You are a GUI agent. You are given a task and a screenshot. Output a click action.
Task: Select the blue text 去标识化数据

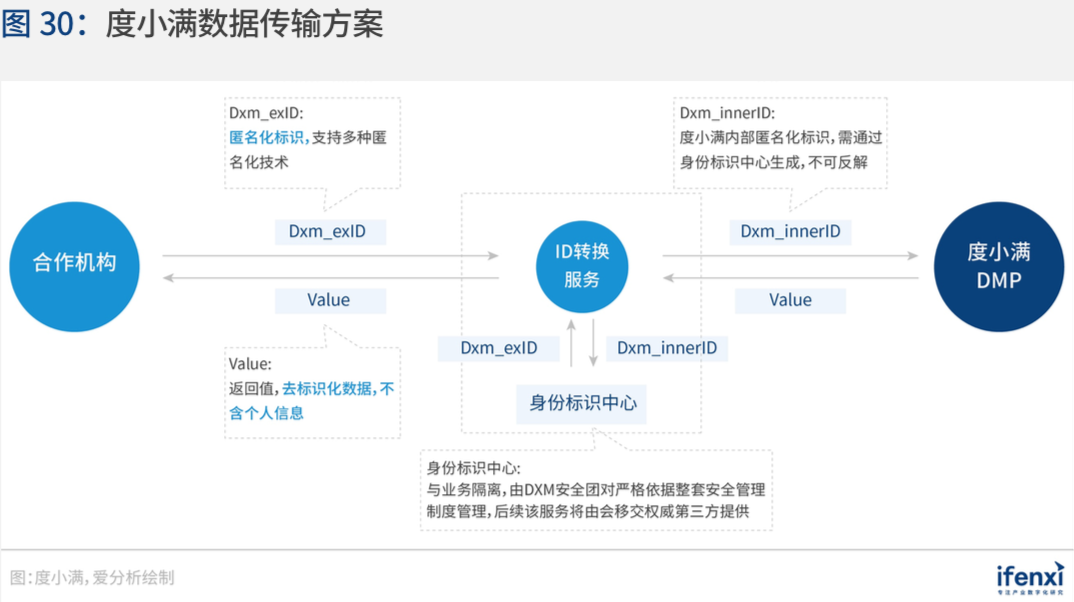click(327, 389)
